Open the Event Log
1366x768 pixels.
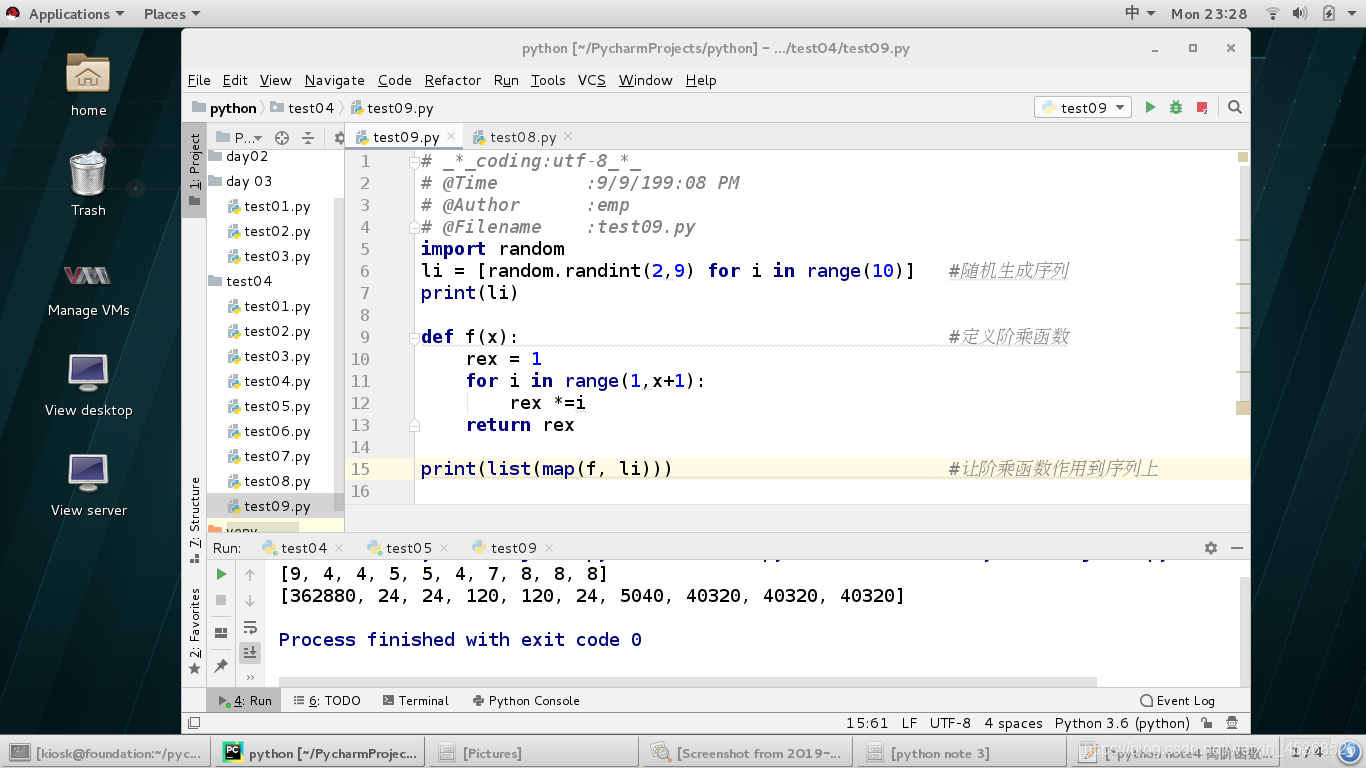click(1178, 701)
